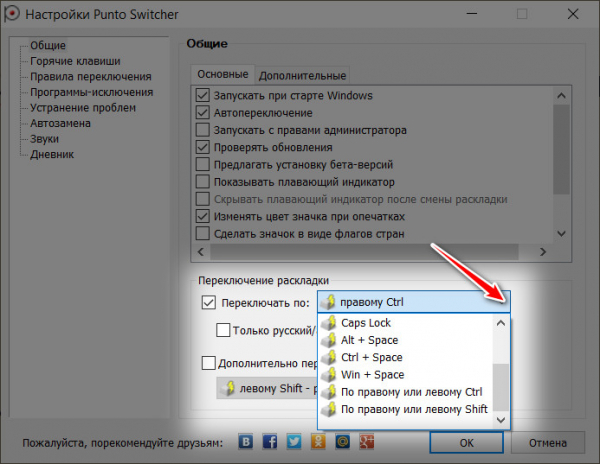Click the 'Отмена' button
Viewport: 600px width, 464px height.
tap(548, 443)
